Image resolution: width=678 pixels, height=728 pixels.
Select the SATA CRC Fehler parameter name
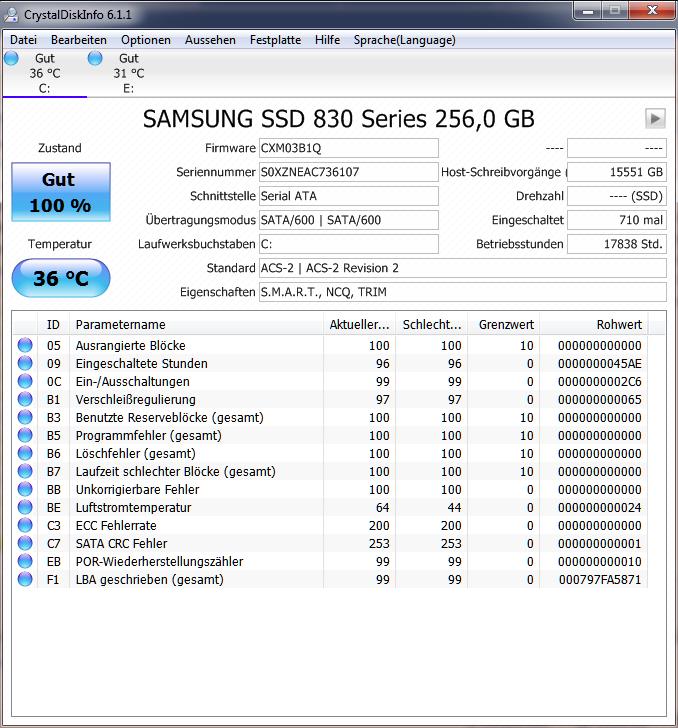point(121,543)
